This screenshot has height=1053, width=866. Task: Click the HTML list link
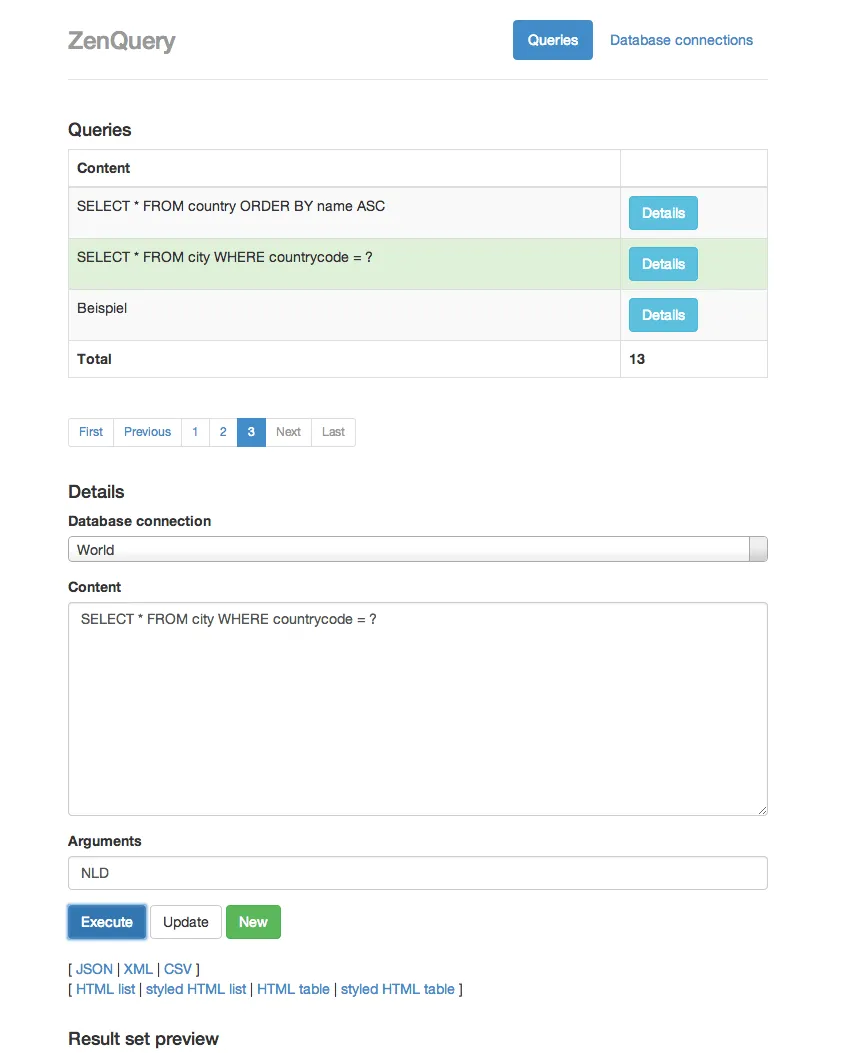(x=105, y=989)
